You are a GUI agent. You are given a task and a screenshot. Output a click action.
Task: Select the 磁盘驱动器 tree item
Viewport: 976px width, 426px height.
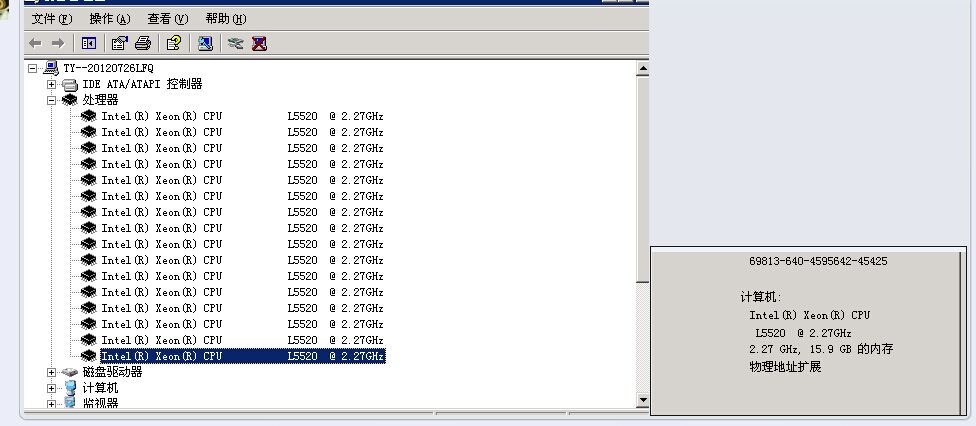tap(112, 372)
